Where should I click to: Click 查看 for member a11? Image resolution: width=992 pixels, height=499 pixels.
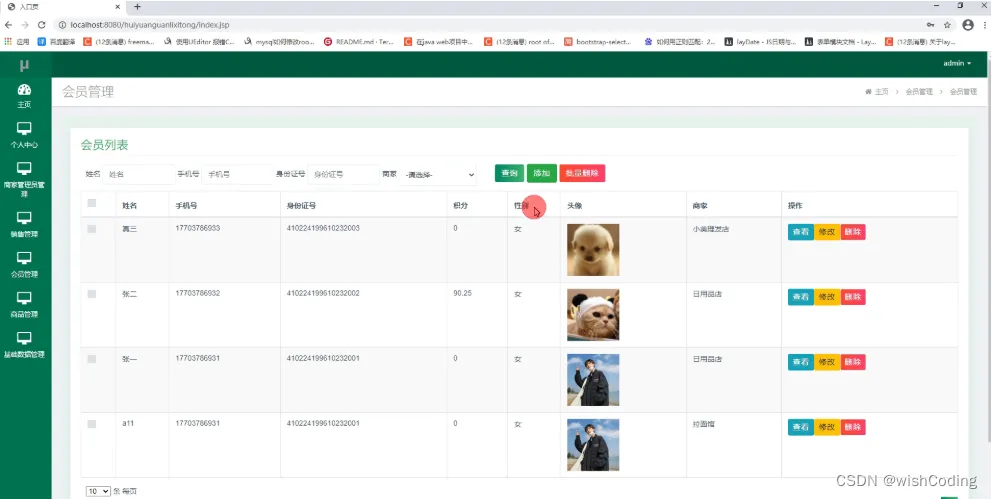point(800,427)
